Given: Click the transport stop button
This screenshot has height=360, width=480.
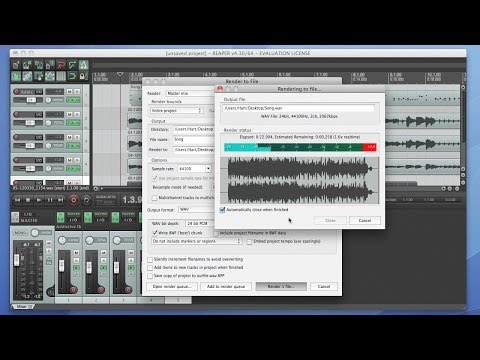Looking at the screenshot, I should point(28,200).
